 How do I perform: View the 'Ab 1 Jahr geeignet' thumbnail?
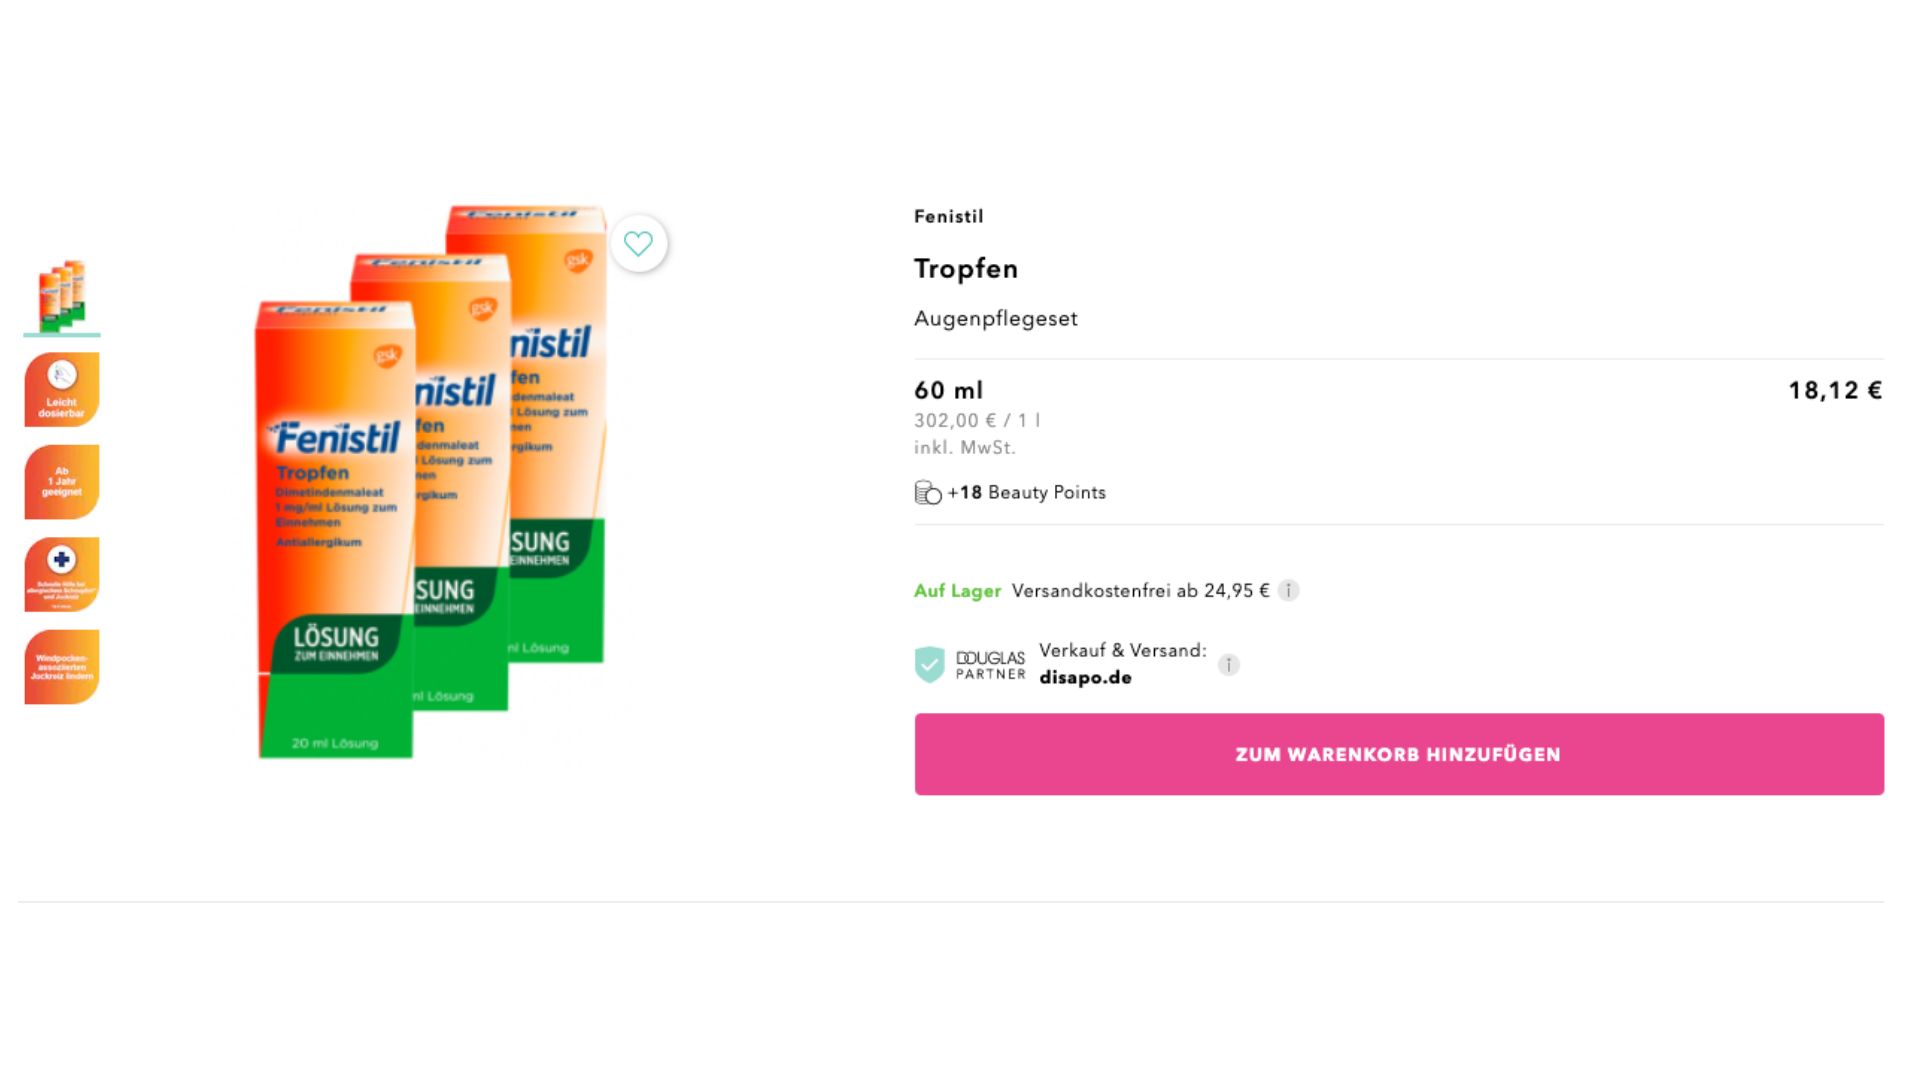pyautogui.click(x=62, y=482)
